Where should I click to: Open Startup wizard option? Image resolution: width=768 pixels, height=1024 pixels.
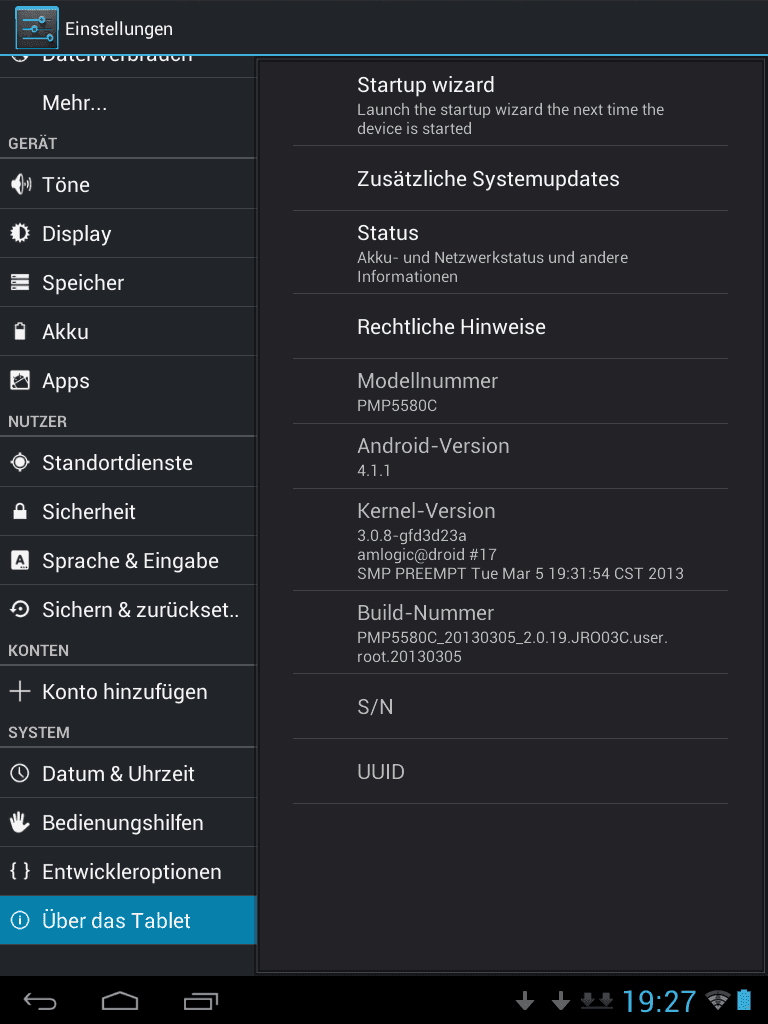pos(510,105)
